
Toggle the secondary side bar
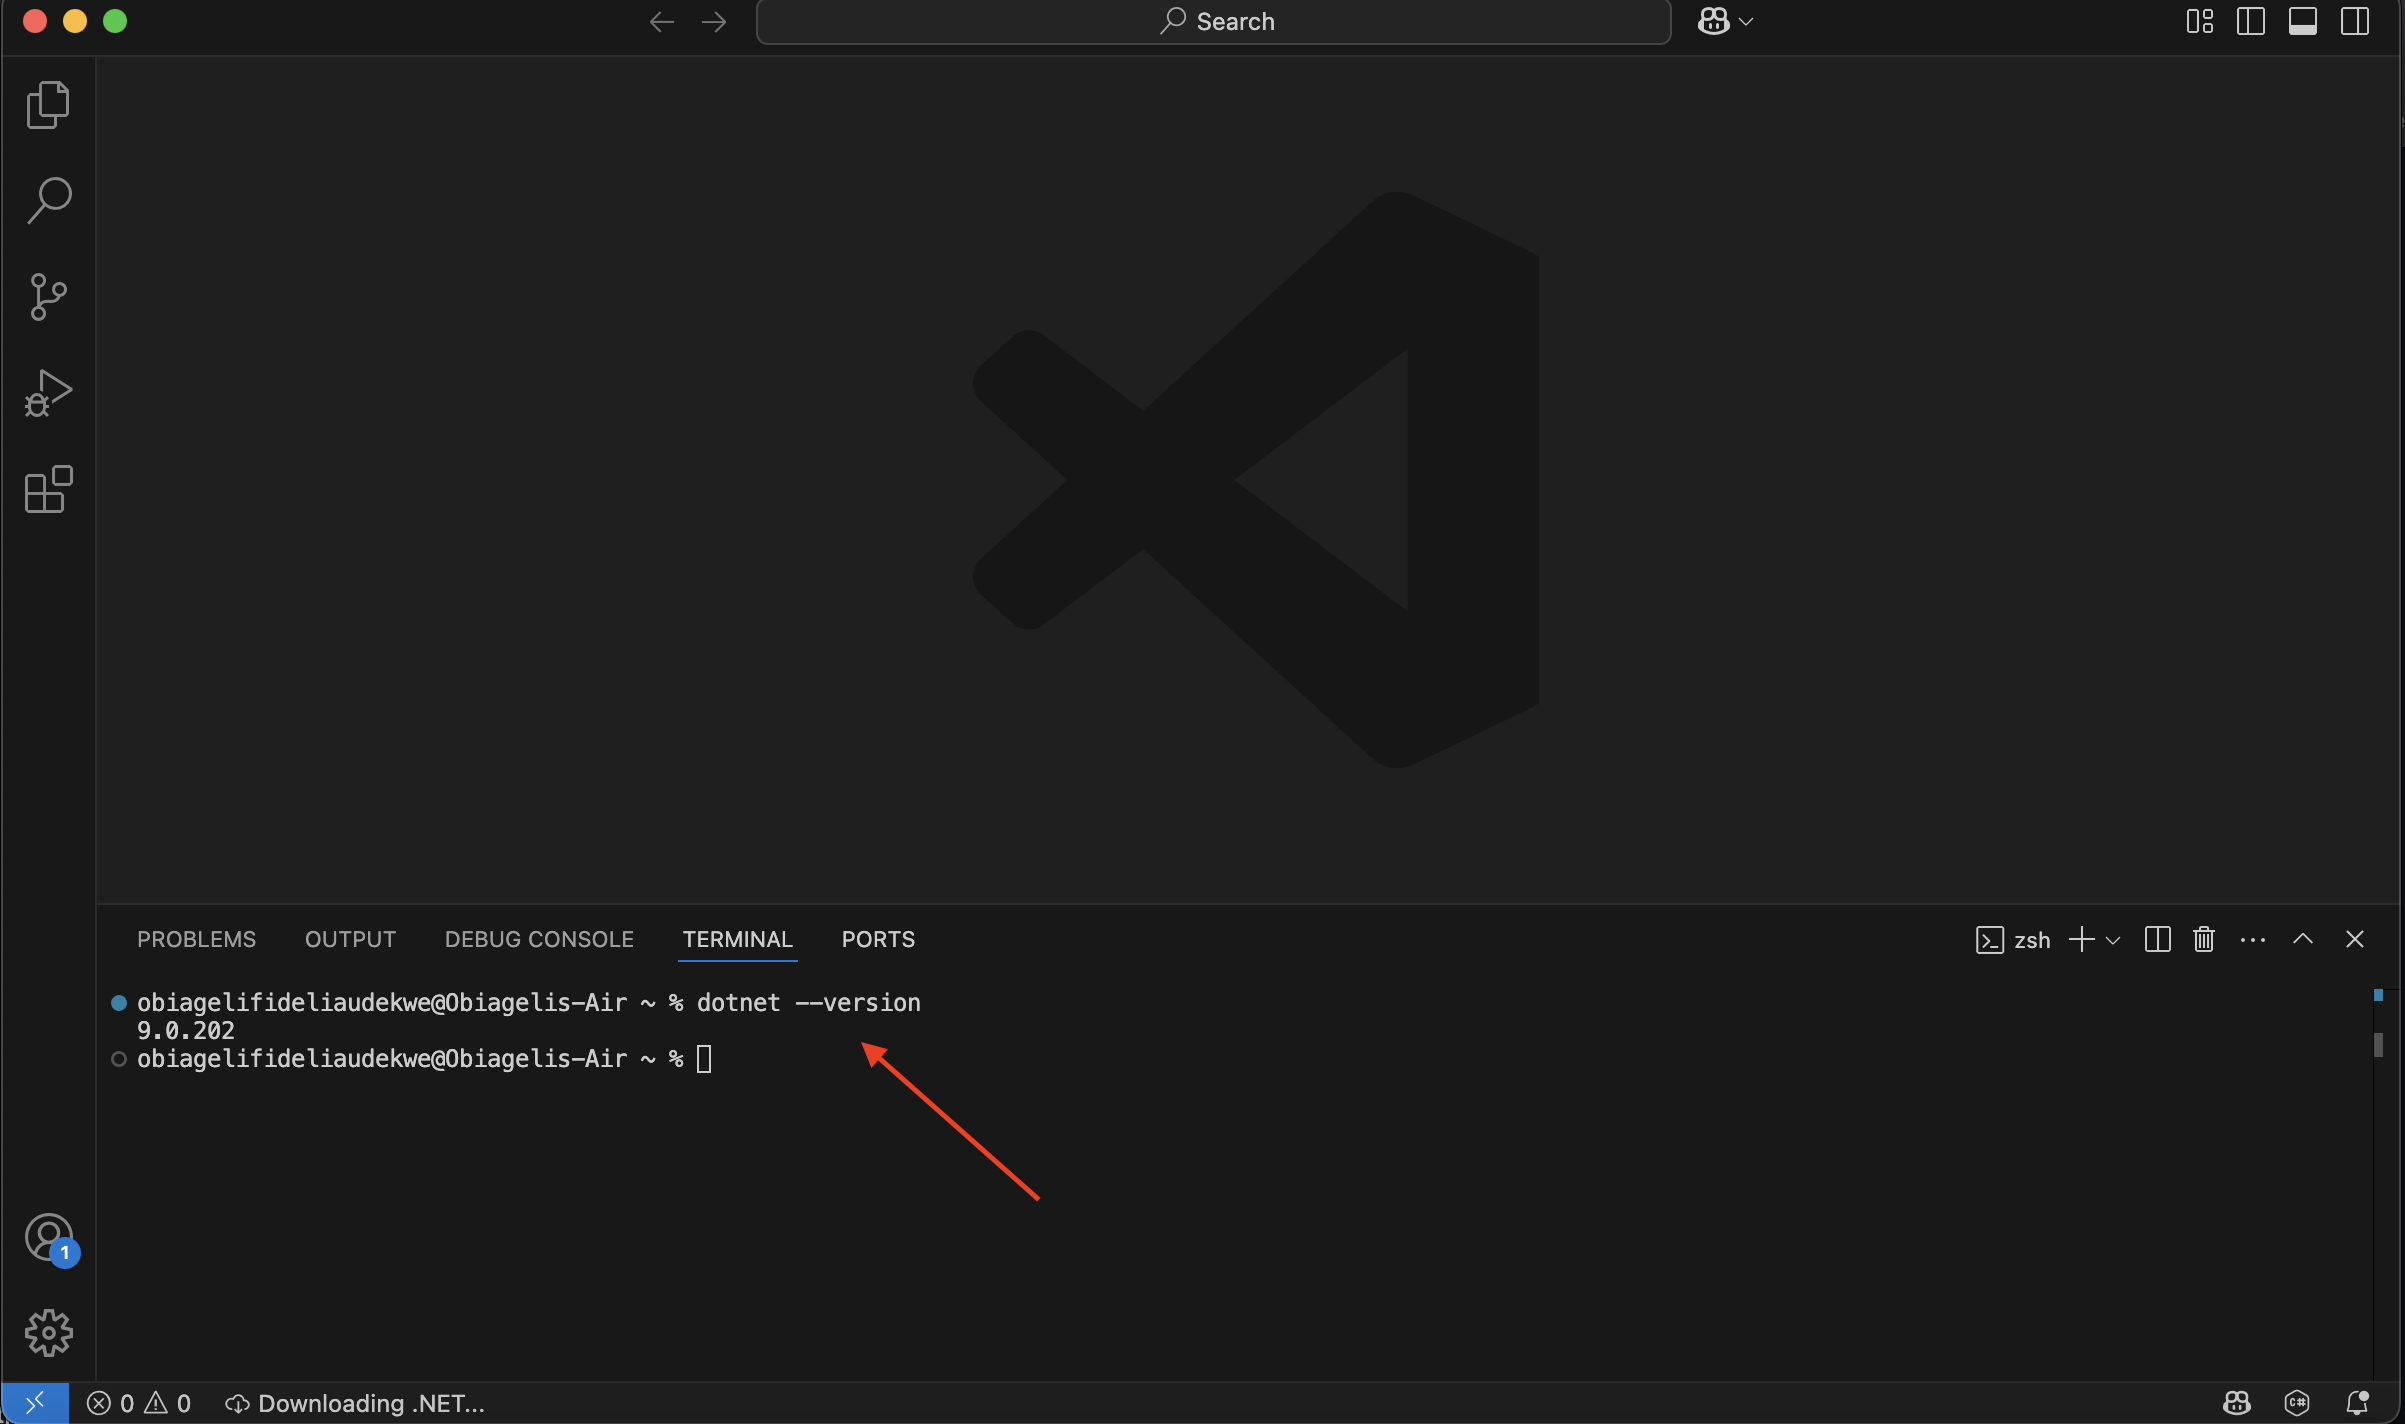[2355, 21]
